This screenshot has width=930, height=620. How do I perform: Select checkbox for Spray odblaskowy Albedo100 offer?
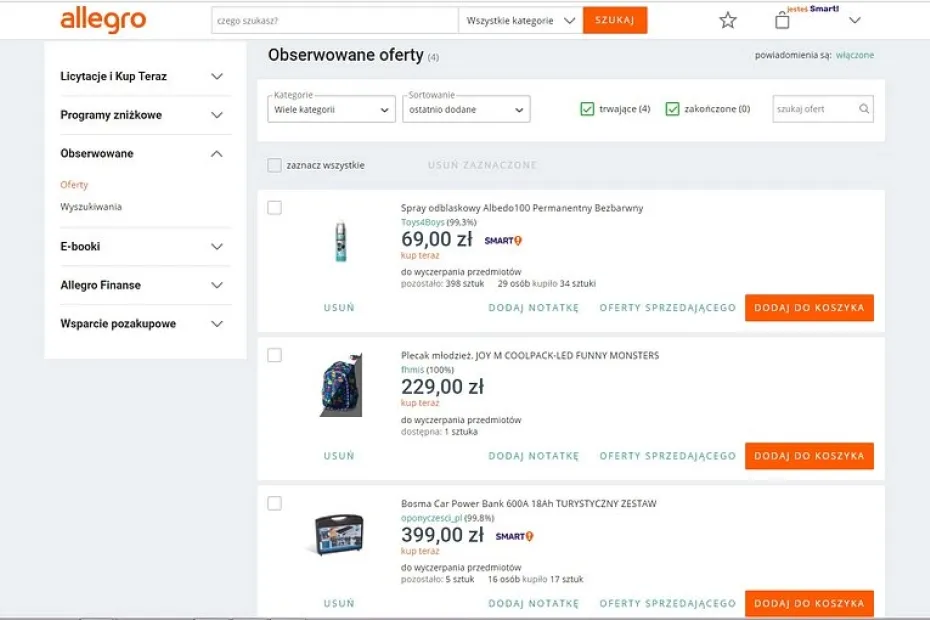tap(274, 208)
